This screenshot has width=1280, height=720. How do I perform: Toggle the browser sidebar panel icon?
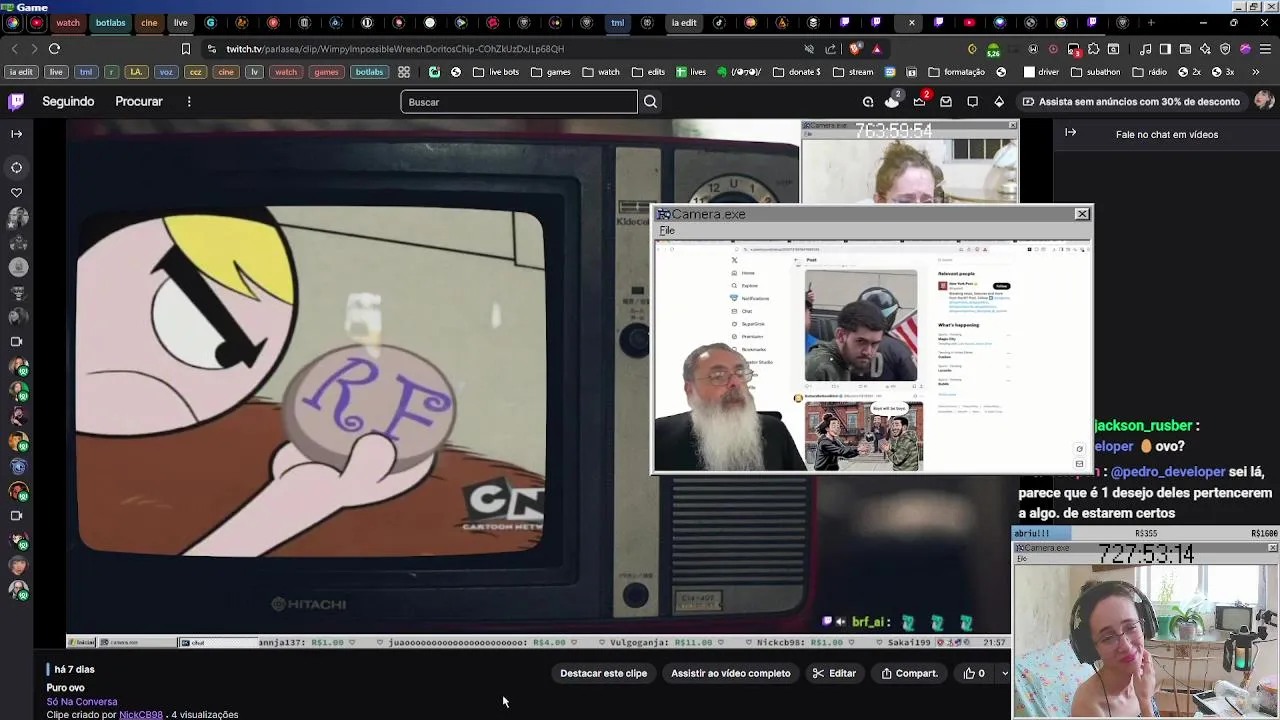tap(1165, 48)
